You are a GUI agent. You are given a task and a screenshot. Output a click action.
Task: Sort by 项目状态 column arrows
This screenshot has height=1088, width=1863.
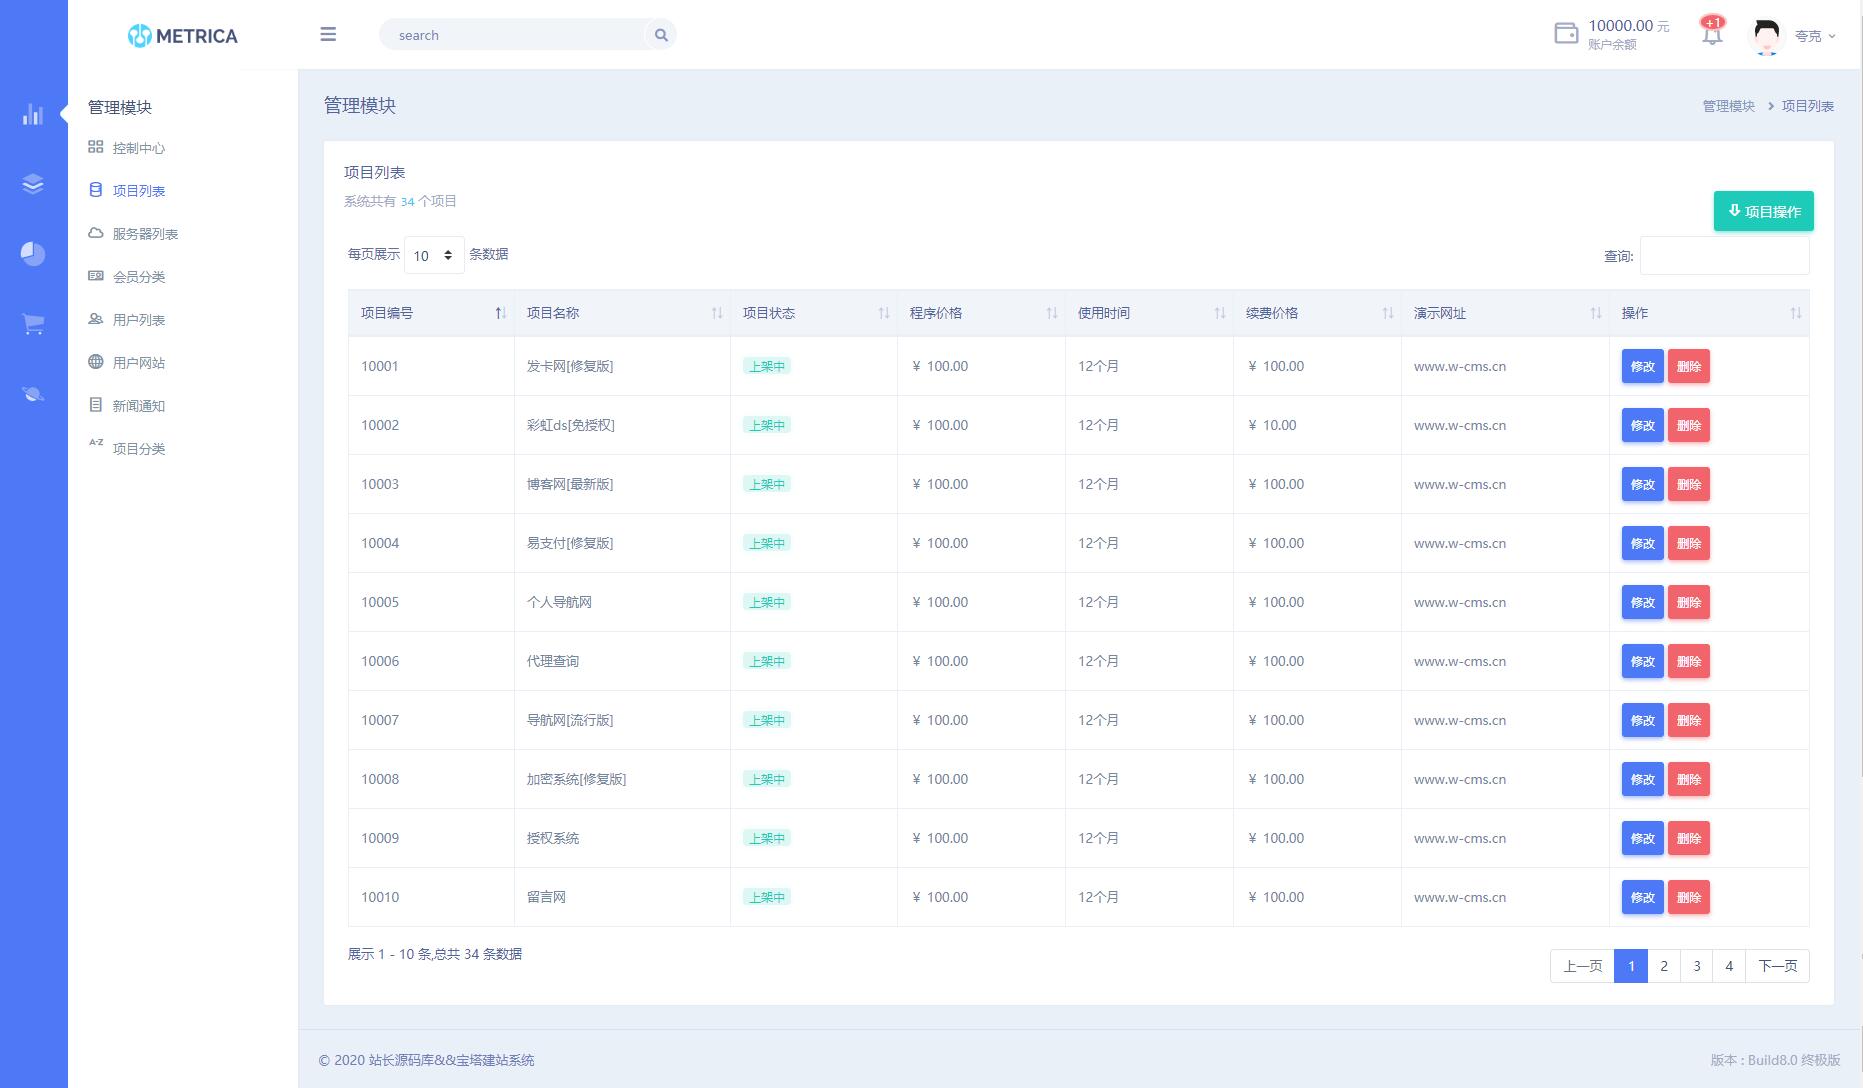pyautogui.click(x=884, y=313)
